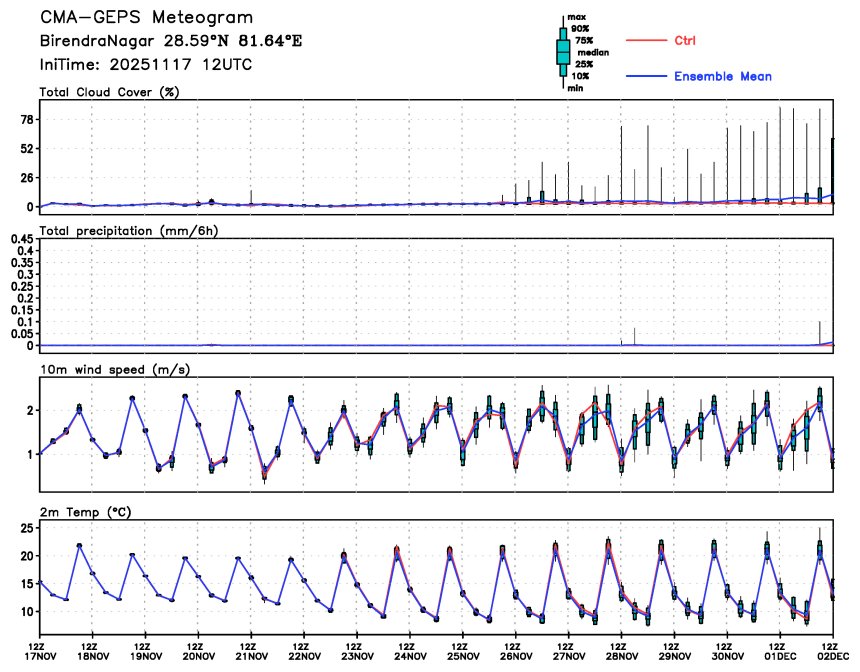Screen dimensions: 860x672
Task: Click the 0.3 tick on precipitation axis
Action: (25, 274)
